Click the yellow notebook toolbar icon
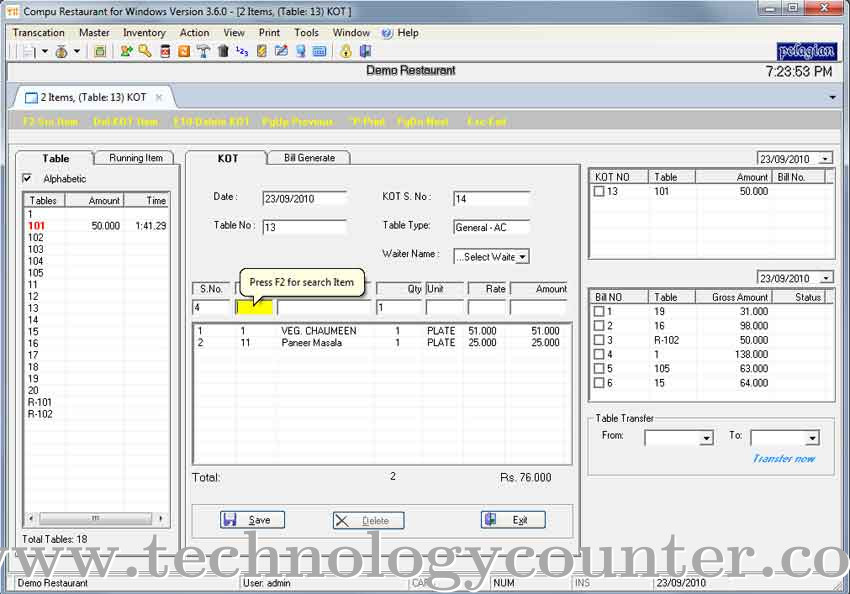Image resolution: width=850 pixels, height=594 pixels. tap(262, 51)
